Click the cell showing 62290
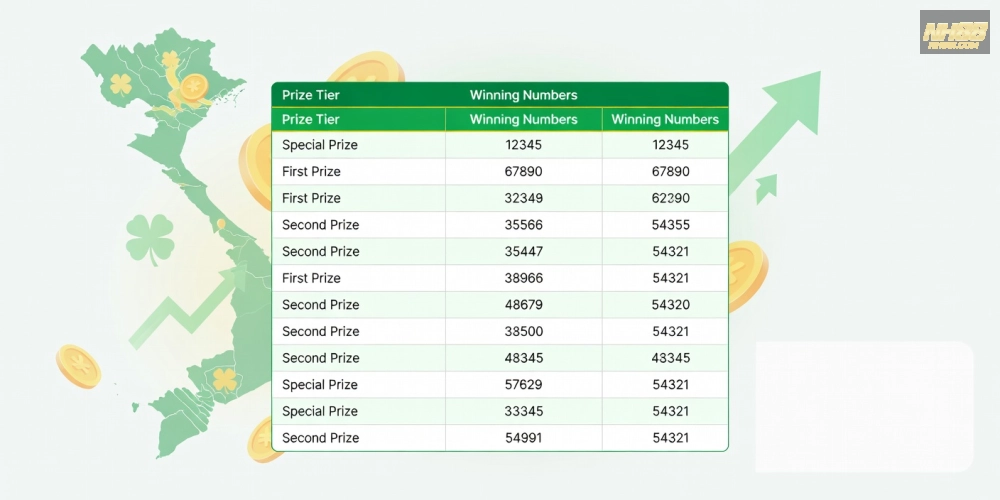This screenshot has height=500, width=1000. coord(671,198)
